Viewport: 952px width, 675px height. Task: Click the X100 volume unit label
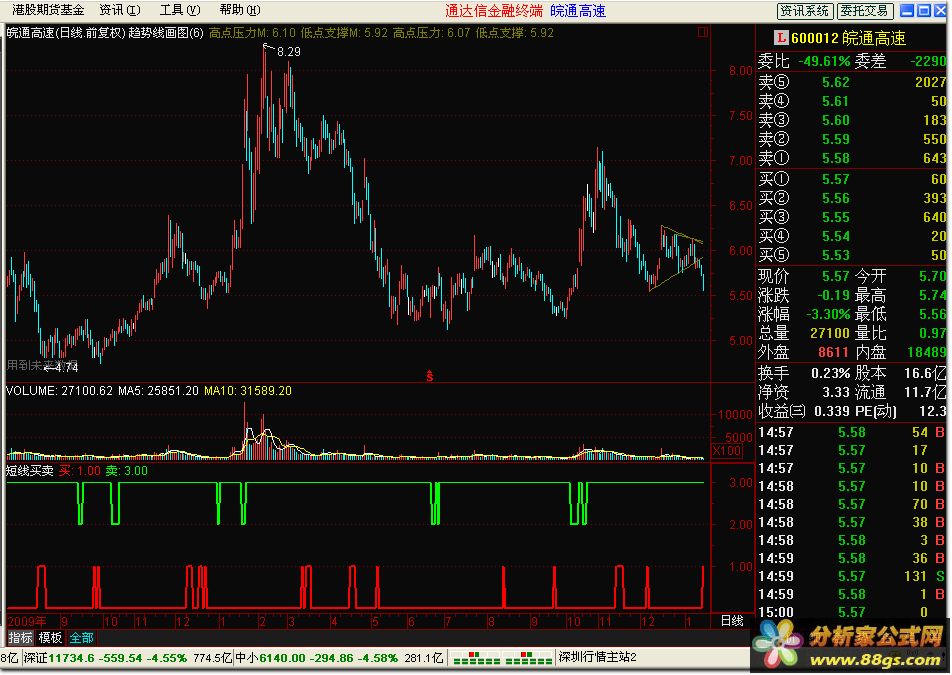click(726, 450)
